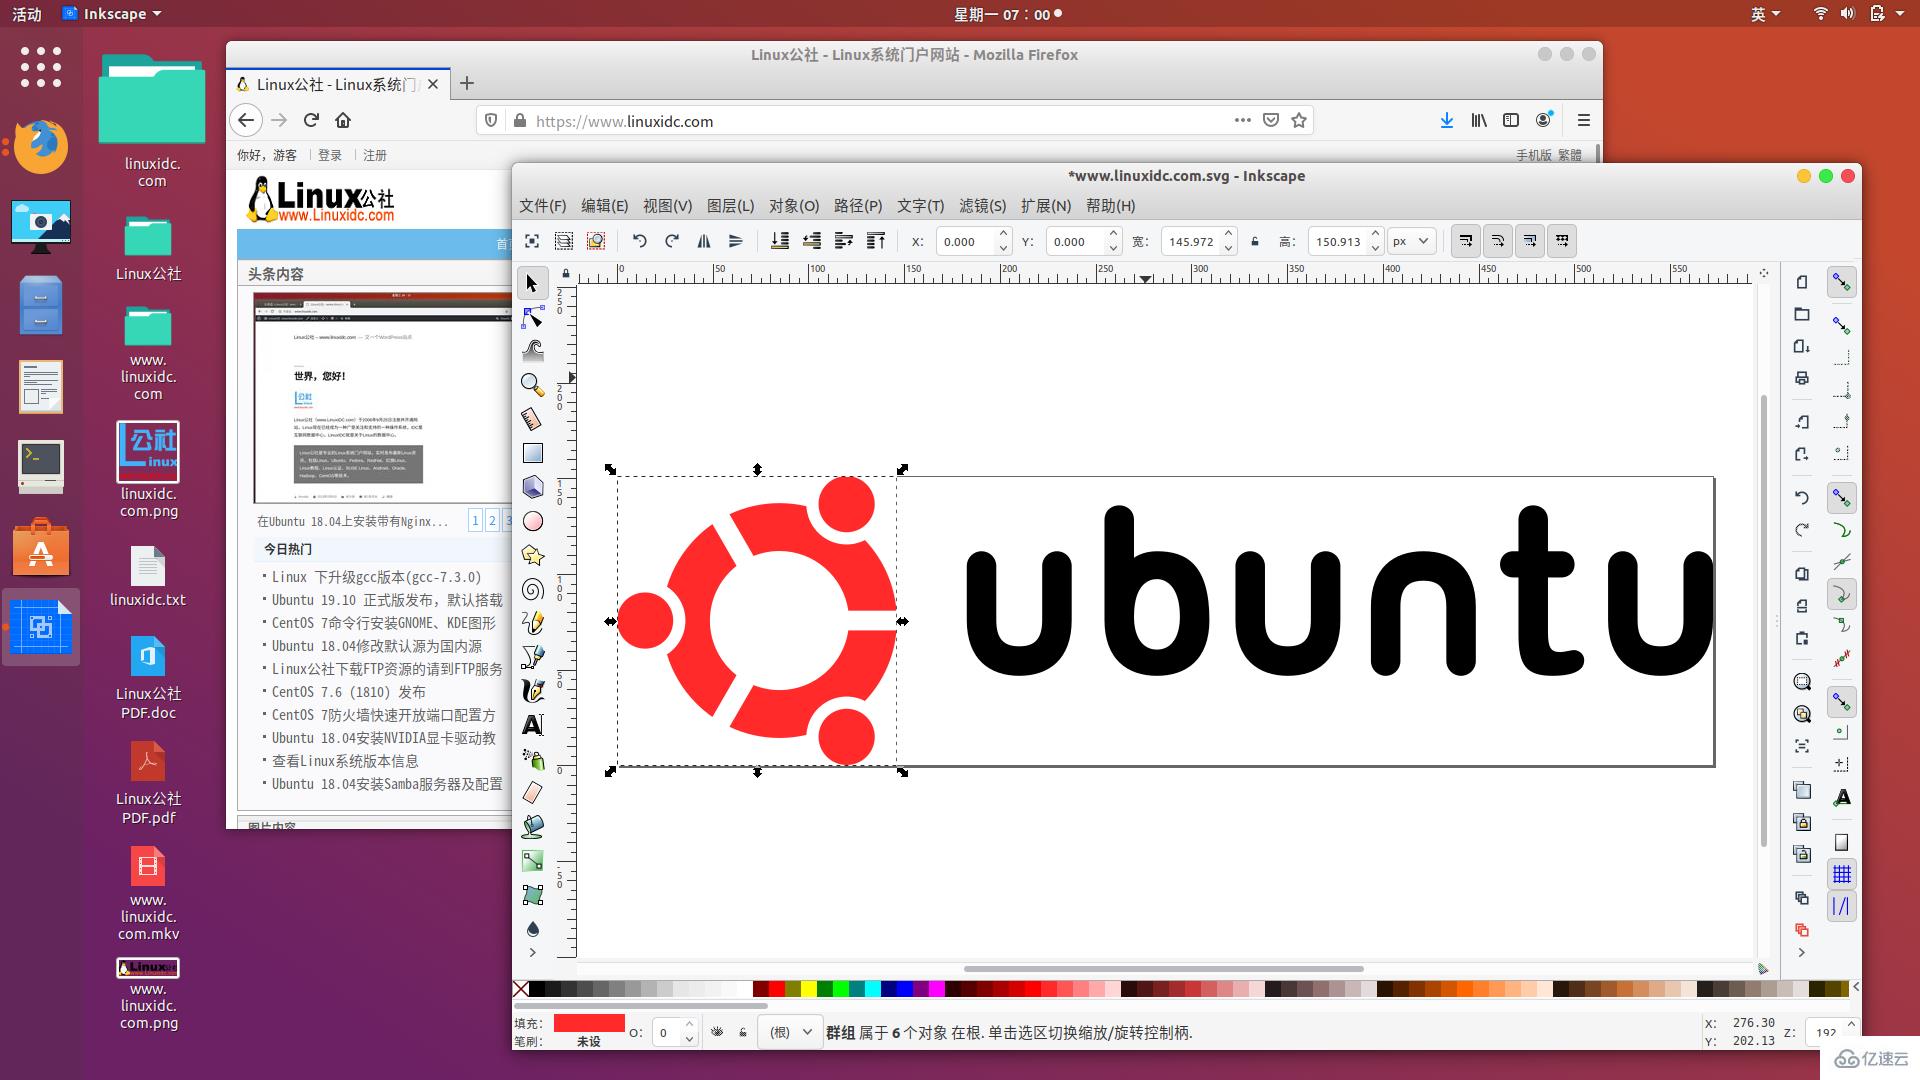Click 登录 link in Firefox page
The height and width of the screenshot is (1080, 1920).
330,155
